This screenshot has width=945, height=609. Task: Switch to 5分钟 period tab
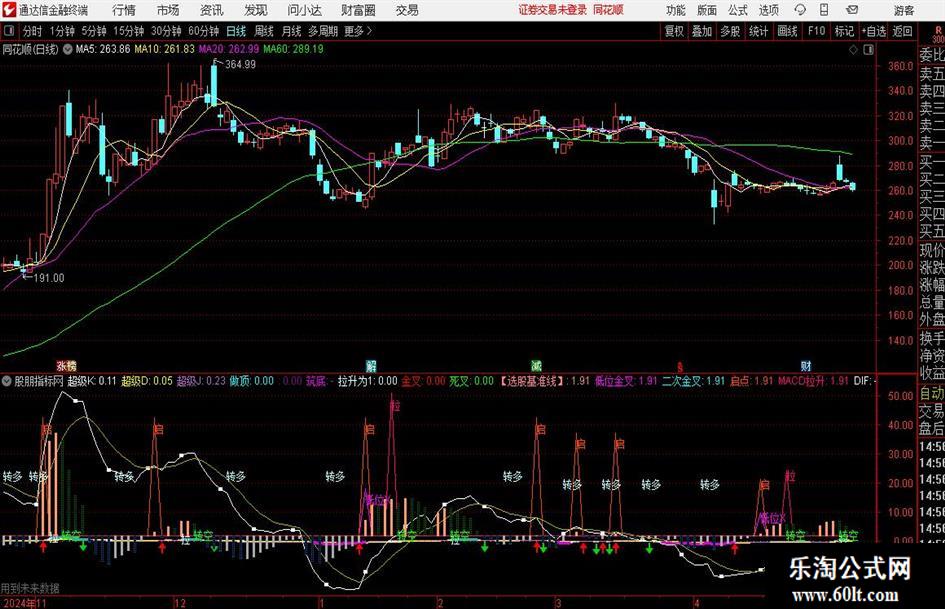(x=94, y=31)
